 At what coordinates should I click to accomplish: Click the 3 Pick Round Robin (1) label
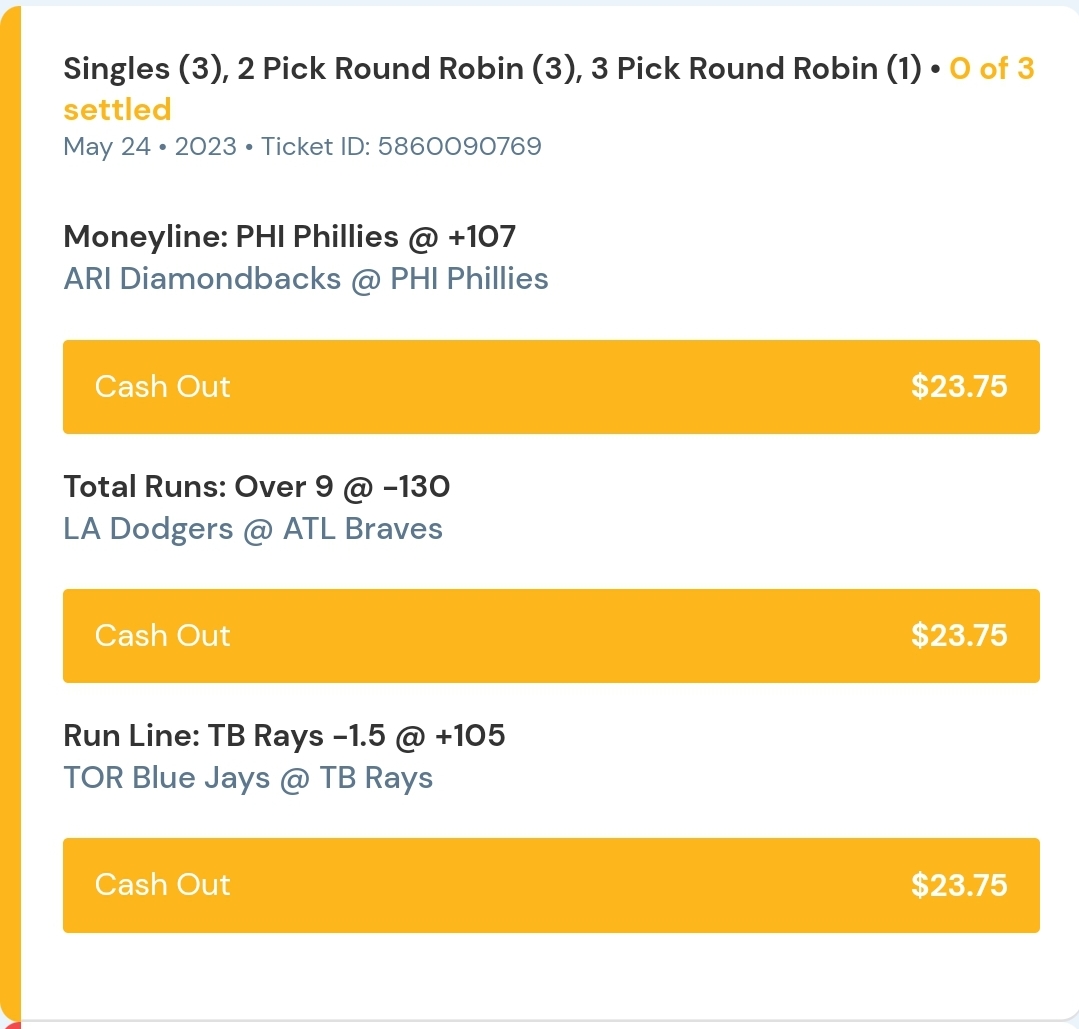coord(756,69)
